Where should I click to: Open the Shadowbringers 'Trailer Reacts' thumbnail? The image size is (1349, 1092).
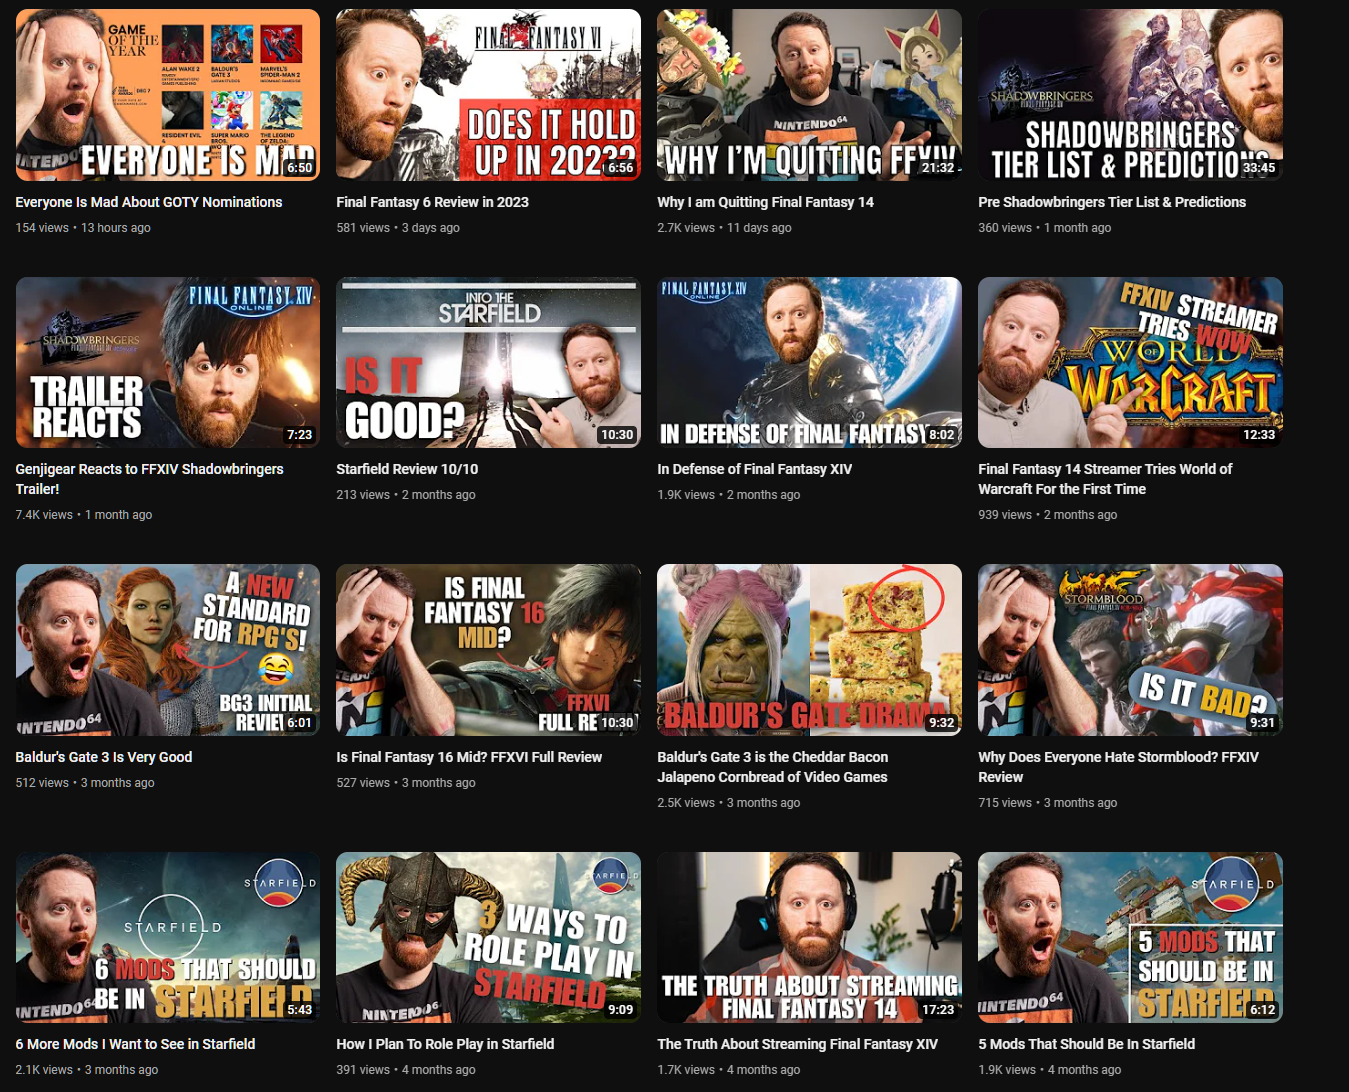click(168, 362)
